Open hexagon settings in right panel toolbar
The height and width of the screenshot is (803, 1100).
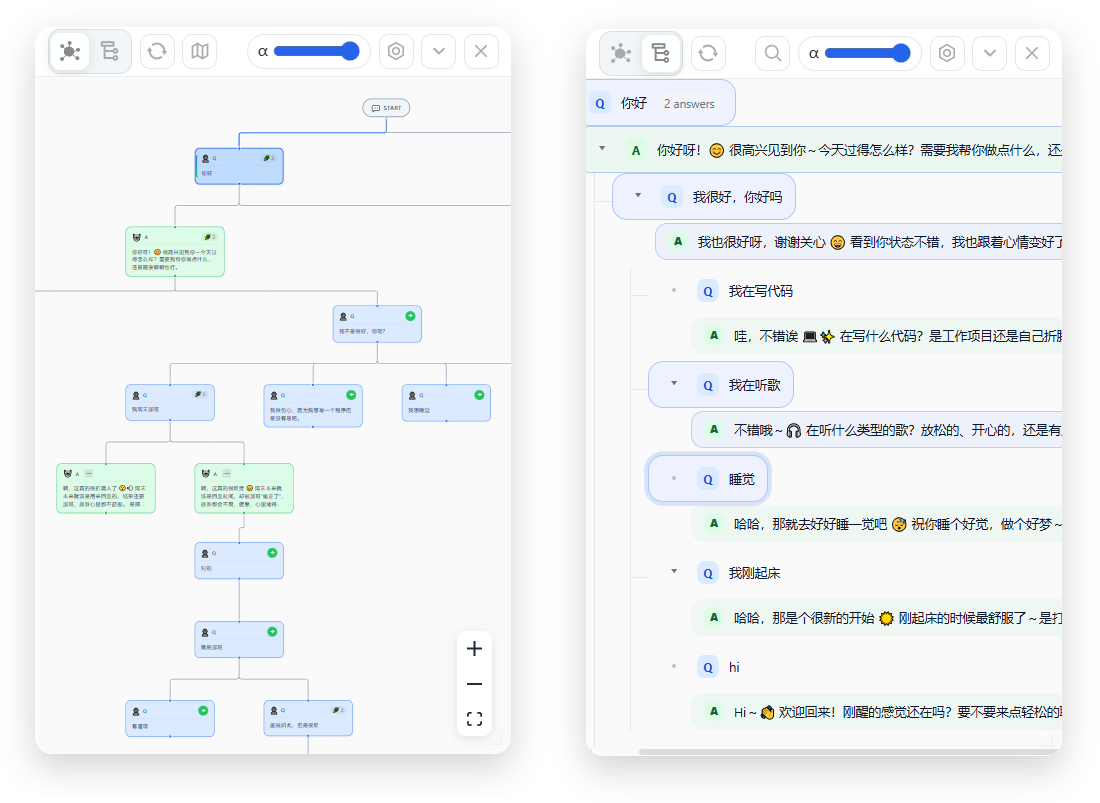(947, 53)
